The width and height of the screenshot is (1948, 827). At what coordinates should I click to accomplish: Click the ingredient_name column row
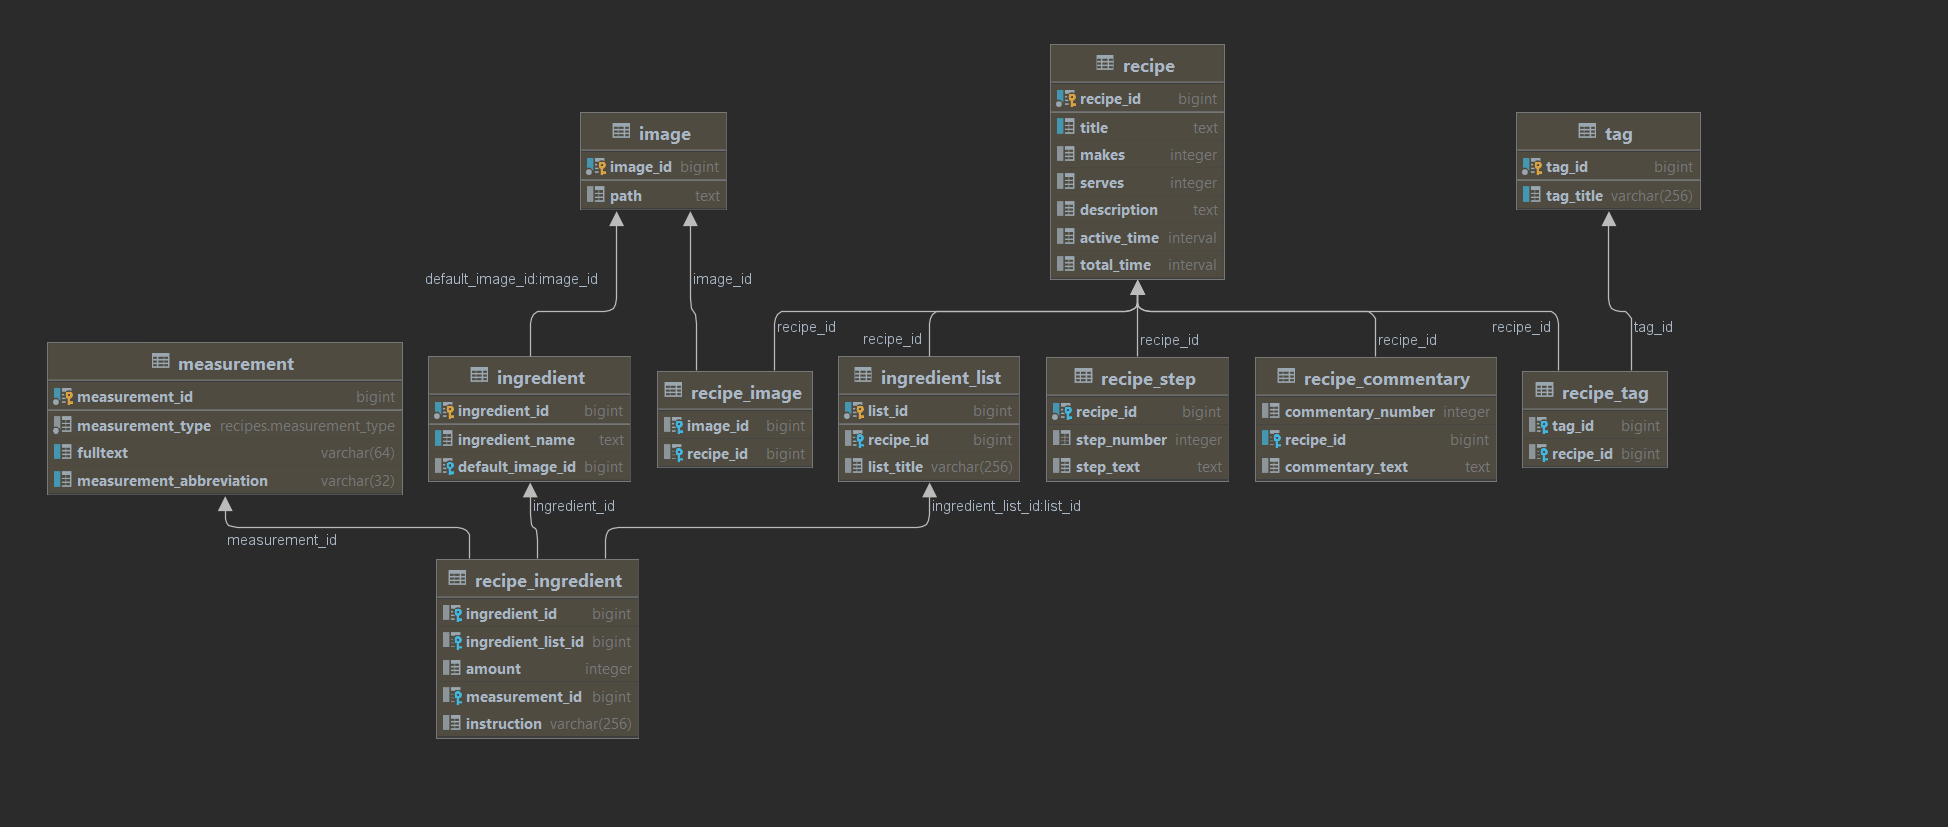click(530, 439)
